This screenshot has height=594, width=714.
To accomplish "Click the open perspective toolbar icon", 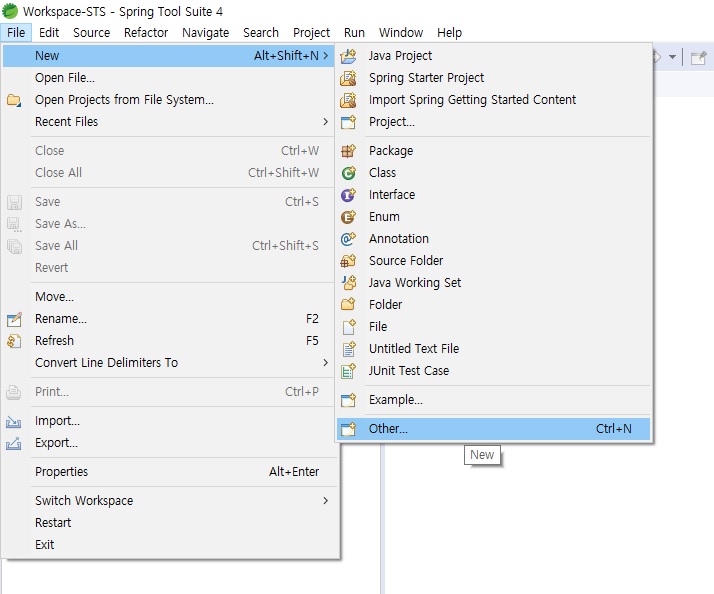I will coord(699,58).
